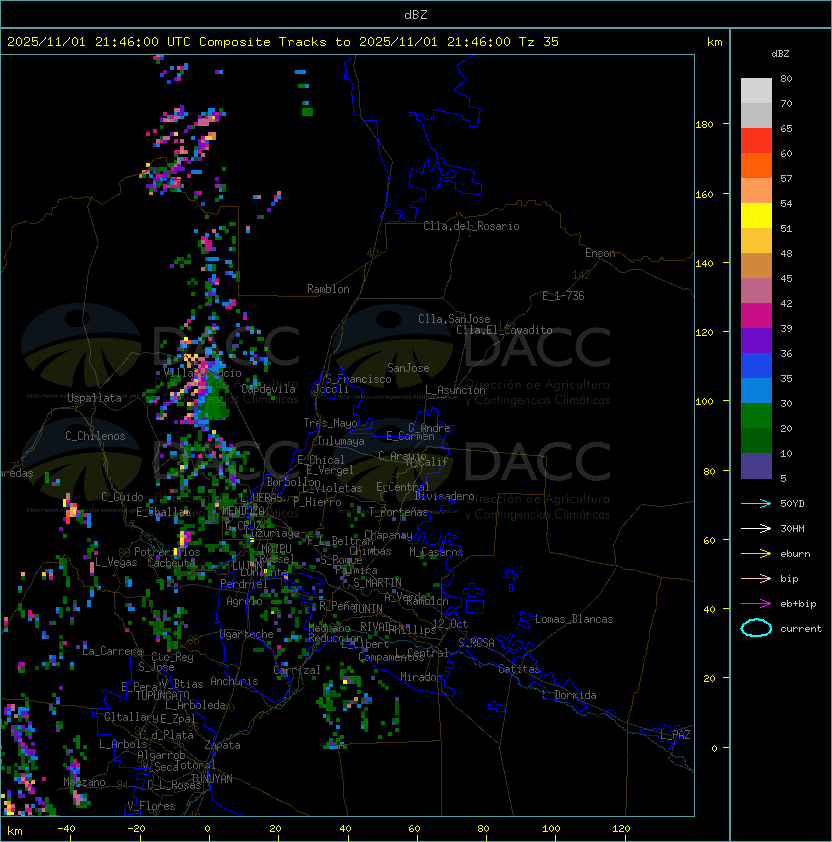Pick the purple swatch in dBZ legend
The width and height of the screenshot is (832, 842).
(756, 341)
